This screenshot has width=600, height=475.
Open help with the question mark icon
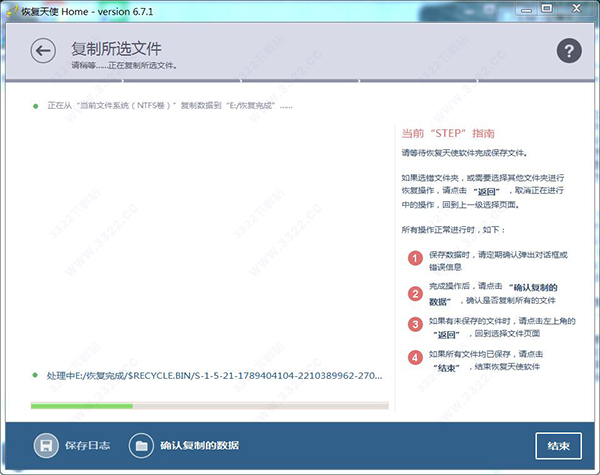point(569,51)
